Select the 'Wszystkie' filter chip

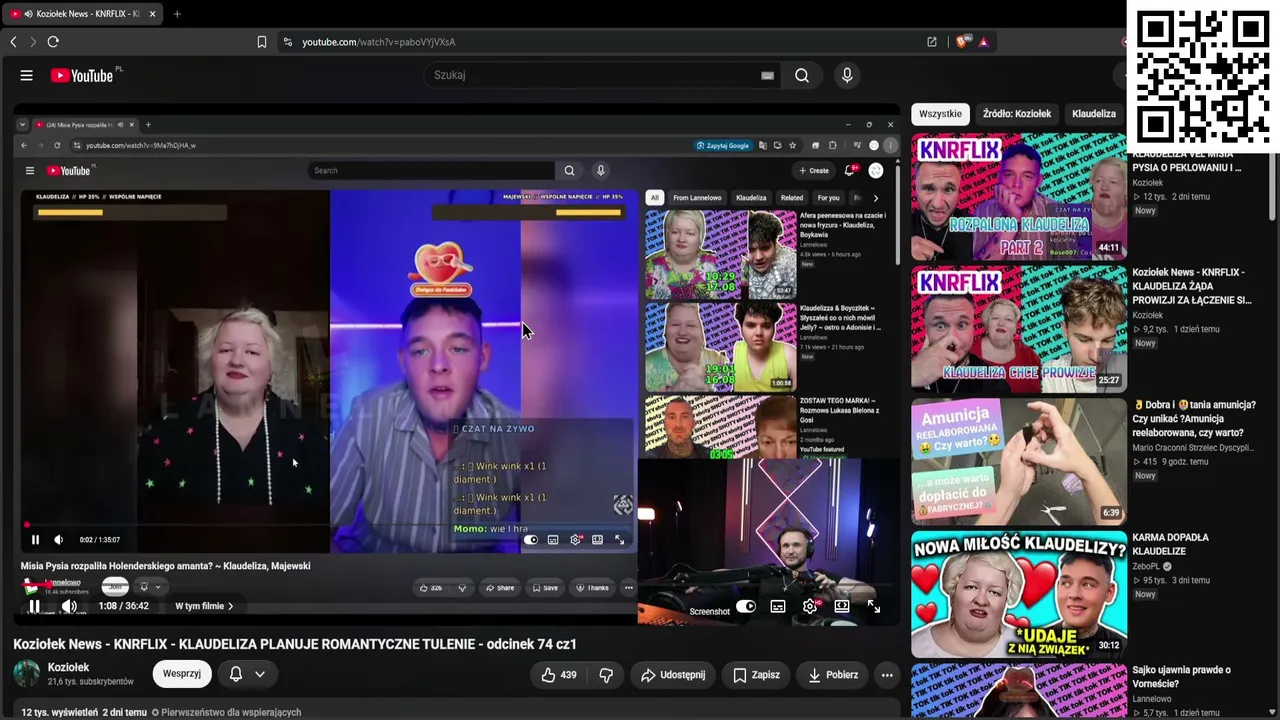[x=940, y=114]
